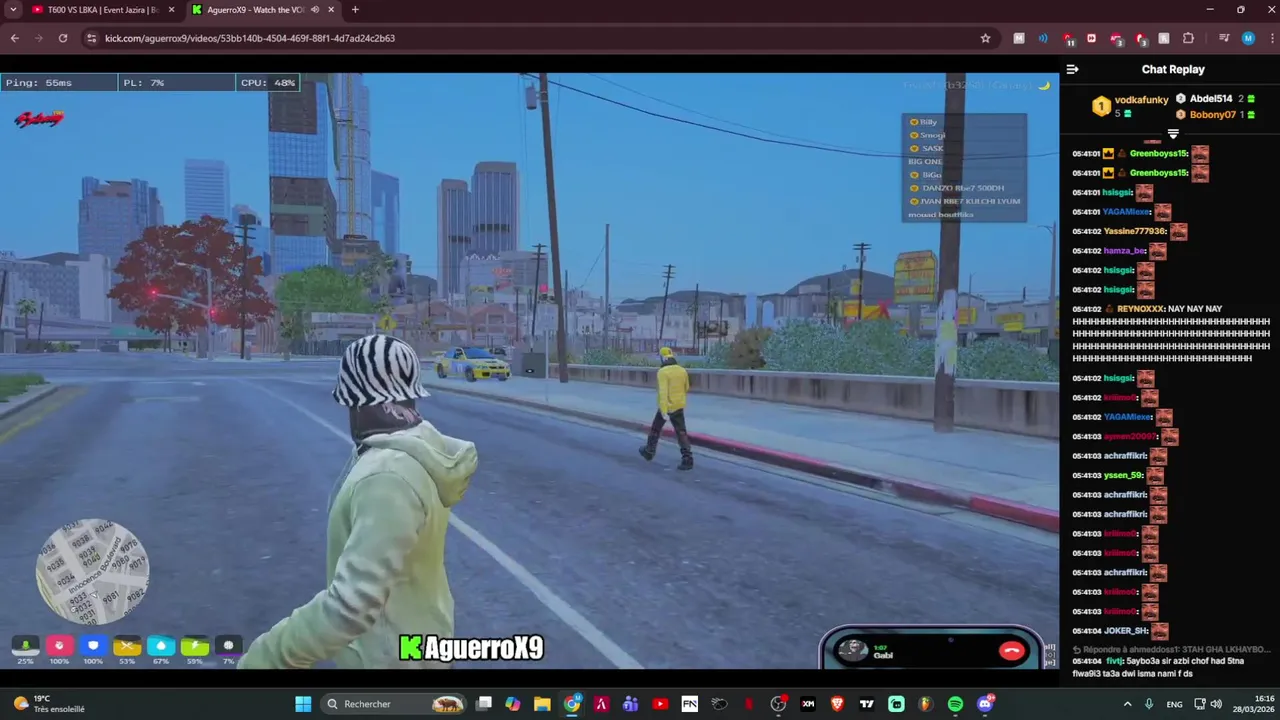Bookmark this page with the star icon
1280x720 pixels.
985,38
